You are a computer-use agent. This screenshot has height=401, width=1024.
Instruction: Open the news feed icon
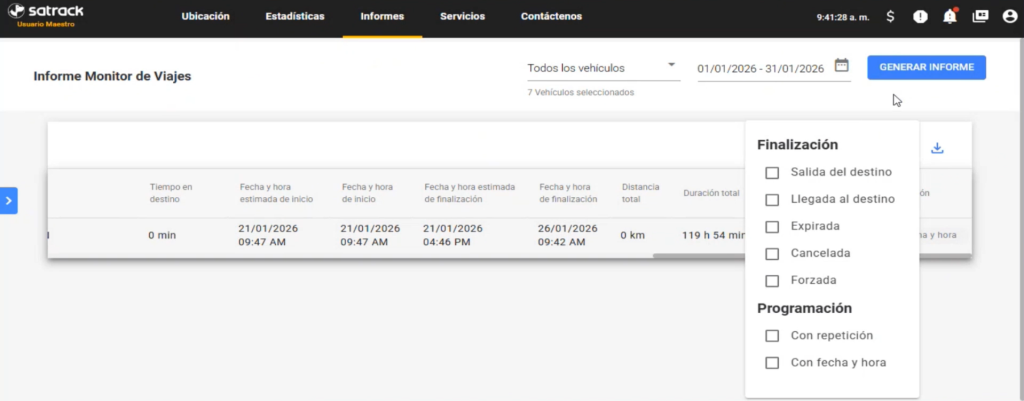pyautogui.click(x=980, y=16)
